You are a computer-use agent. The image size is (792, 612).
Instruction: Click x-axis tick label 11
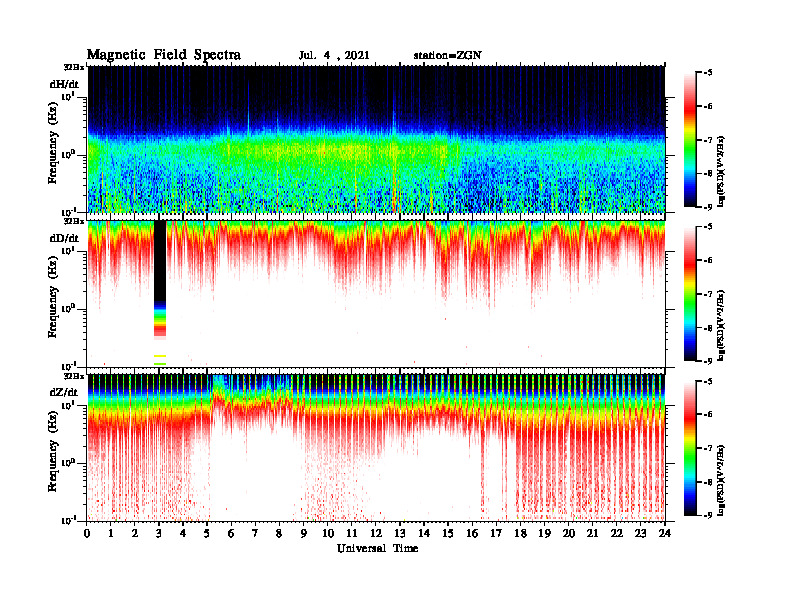coord(352,534)
